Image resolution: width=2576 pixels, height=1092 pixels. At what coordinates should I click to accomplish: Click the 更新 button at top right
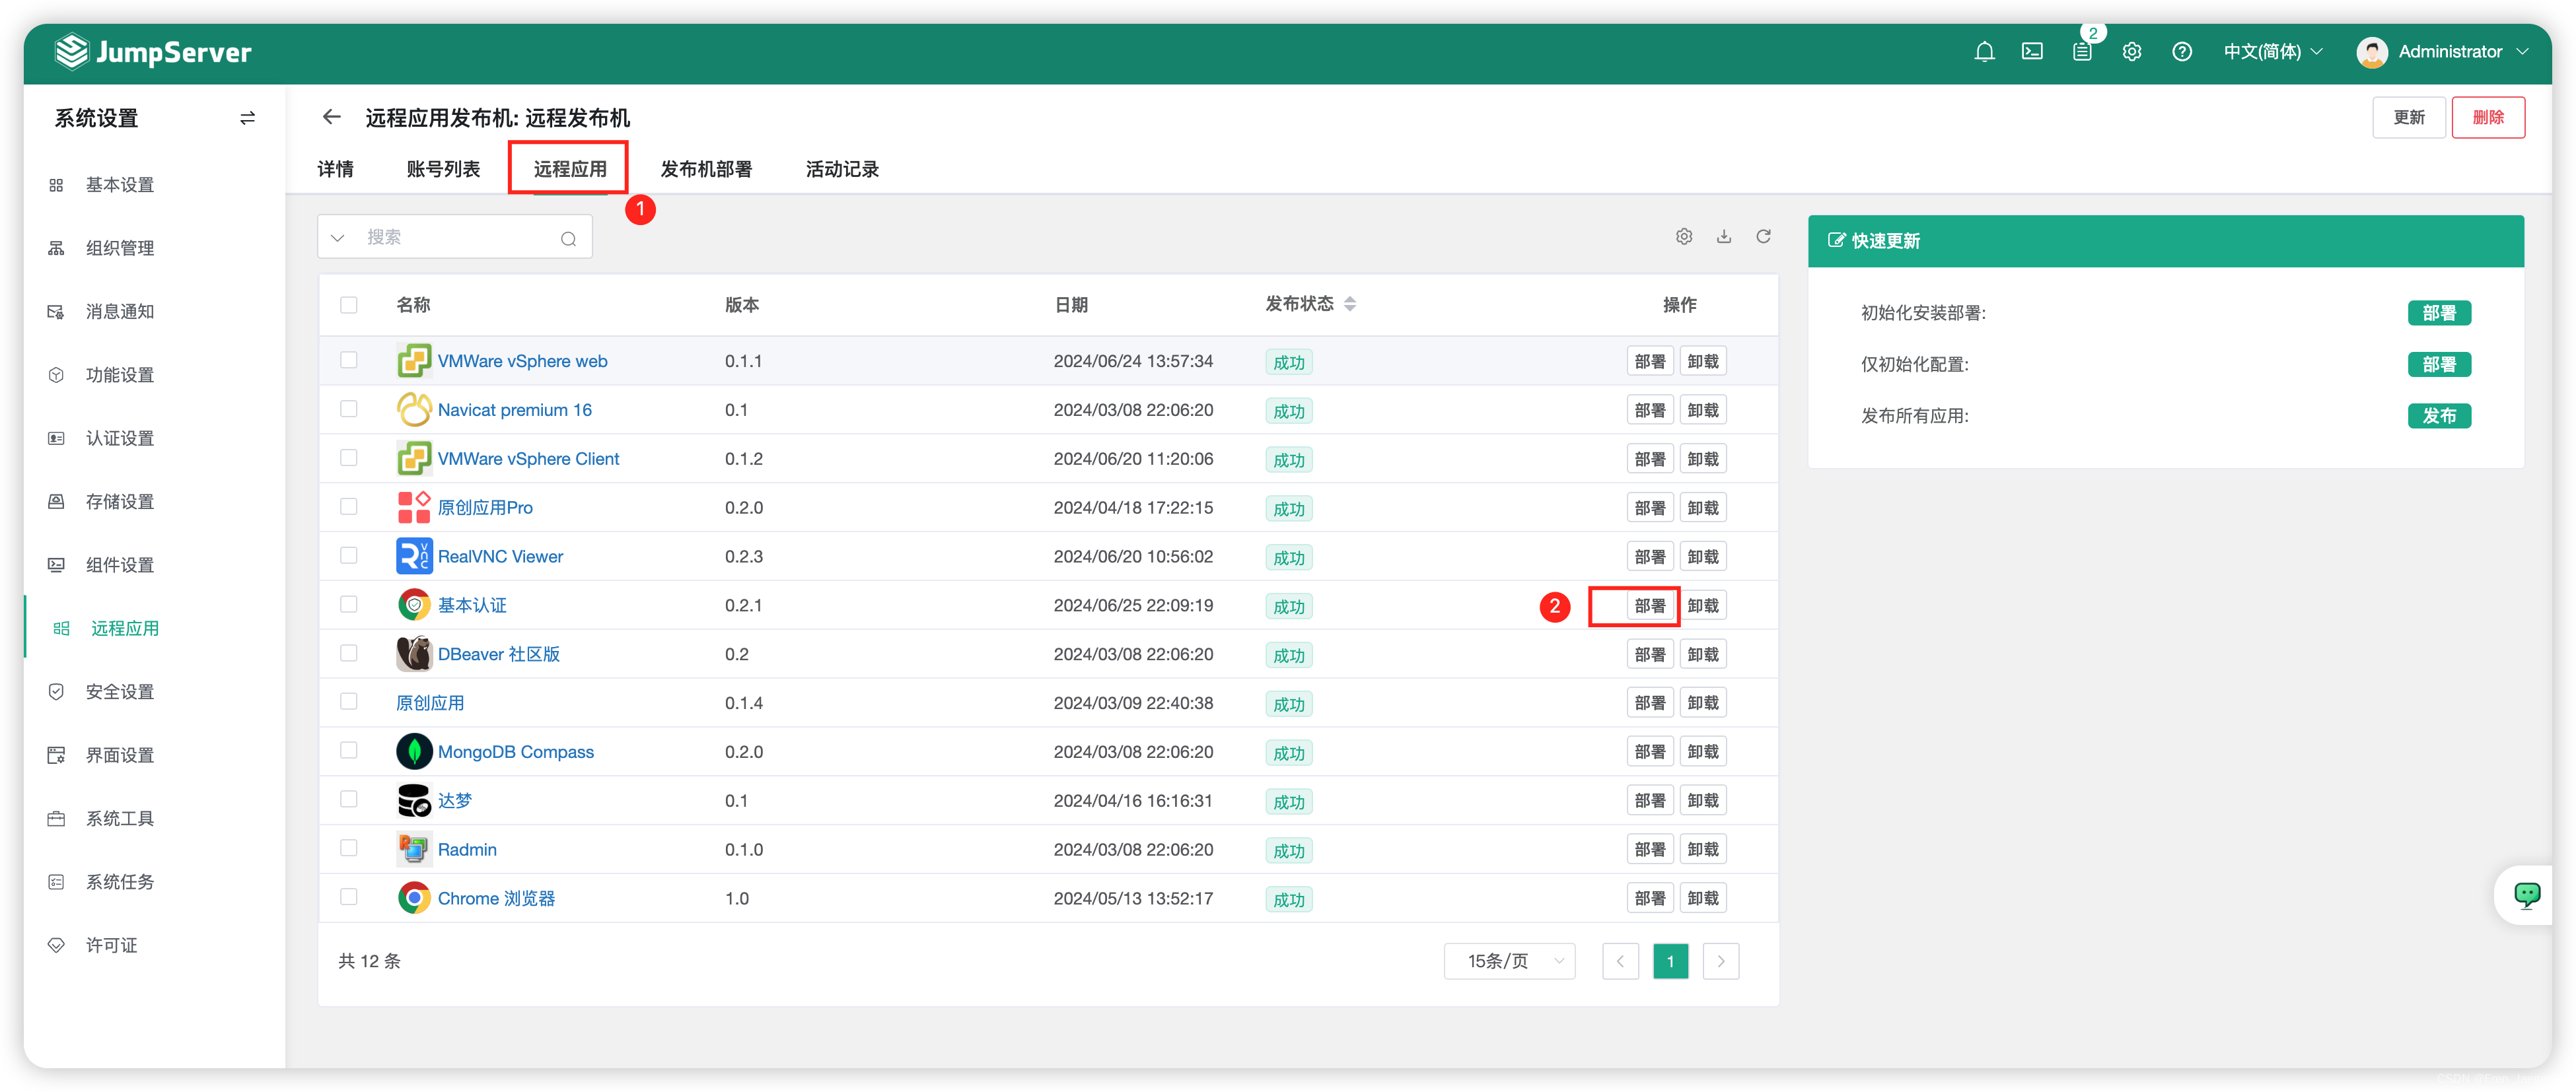(2410, 117)
